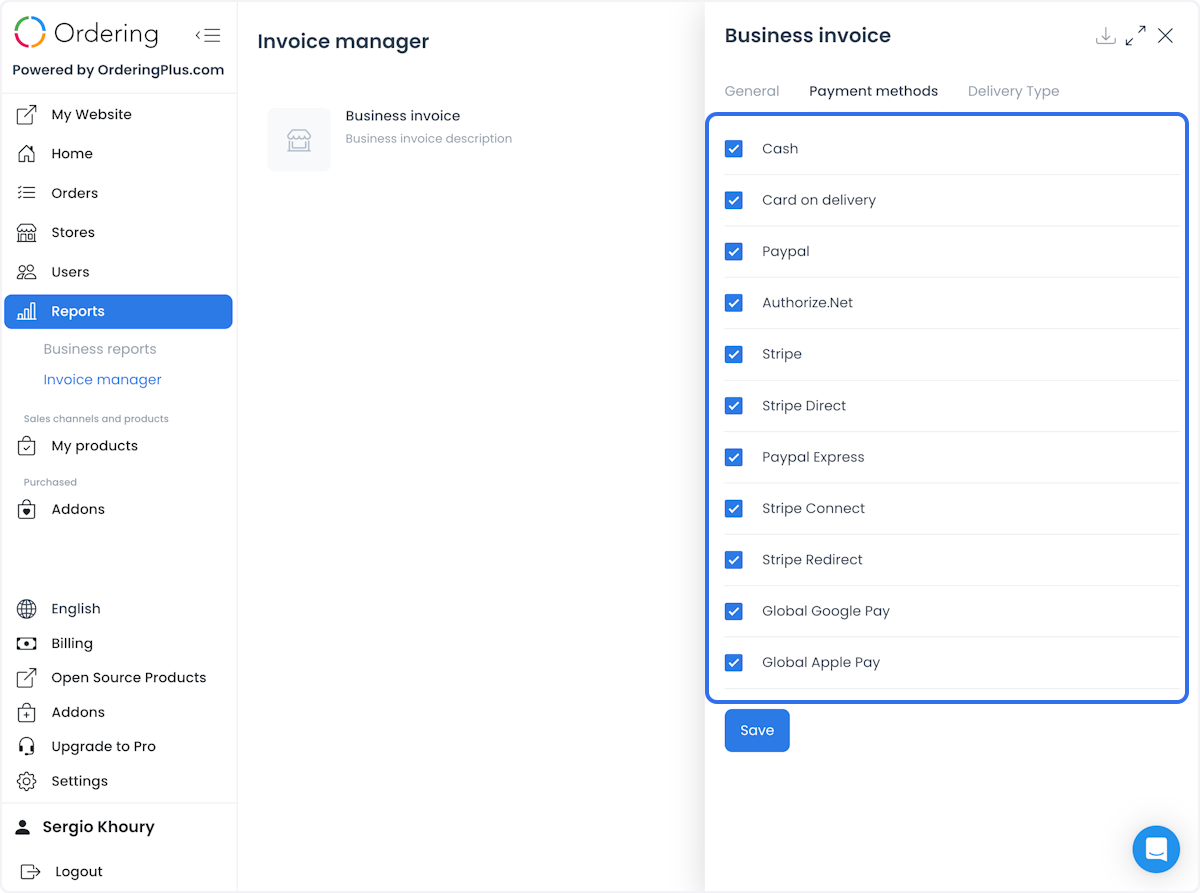Viewport: 1200px width, 893px height.
Task: Uncheck Card on delivery checkbox
Action: (734, 200)
